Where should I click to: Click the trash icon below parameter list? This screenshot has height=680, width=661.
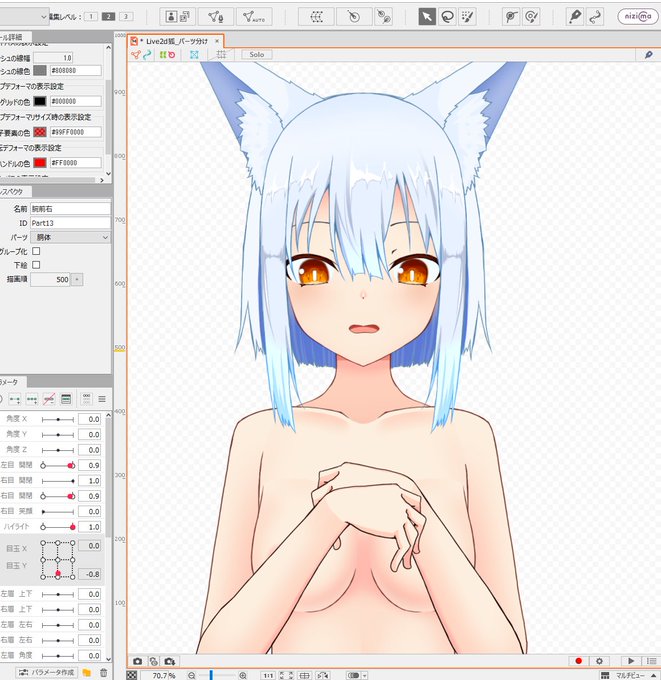104,673
